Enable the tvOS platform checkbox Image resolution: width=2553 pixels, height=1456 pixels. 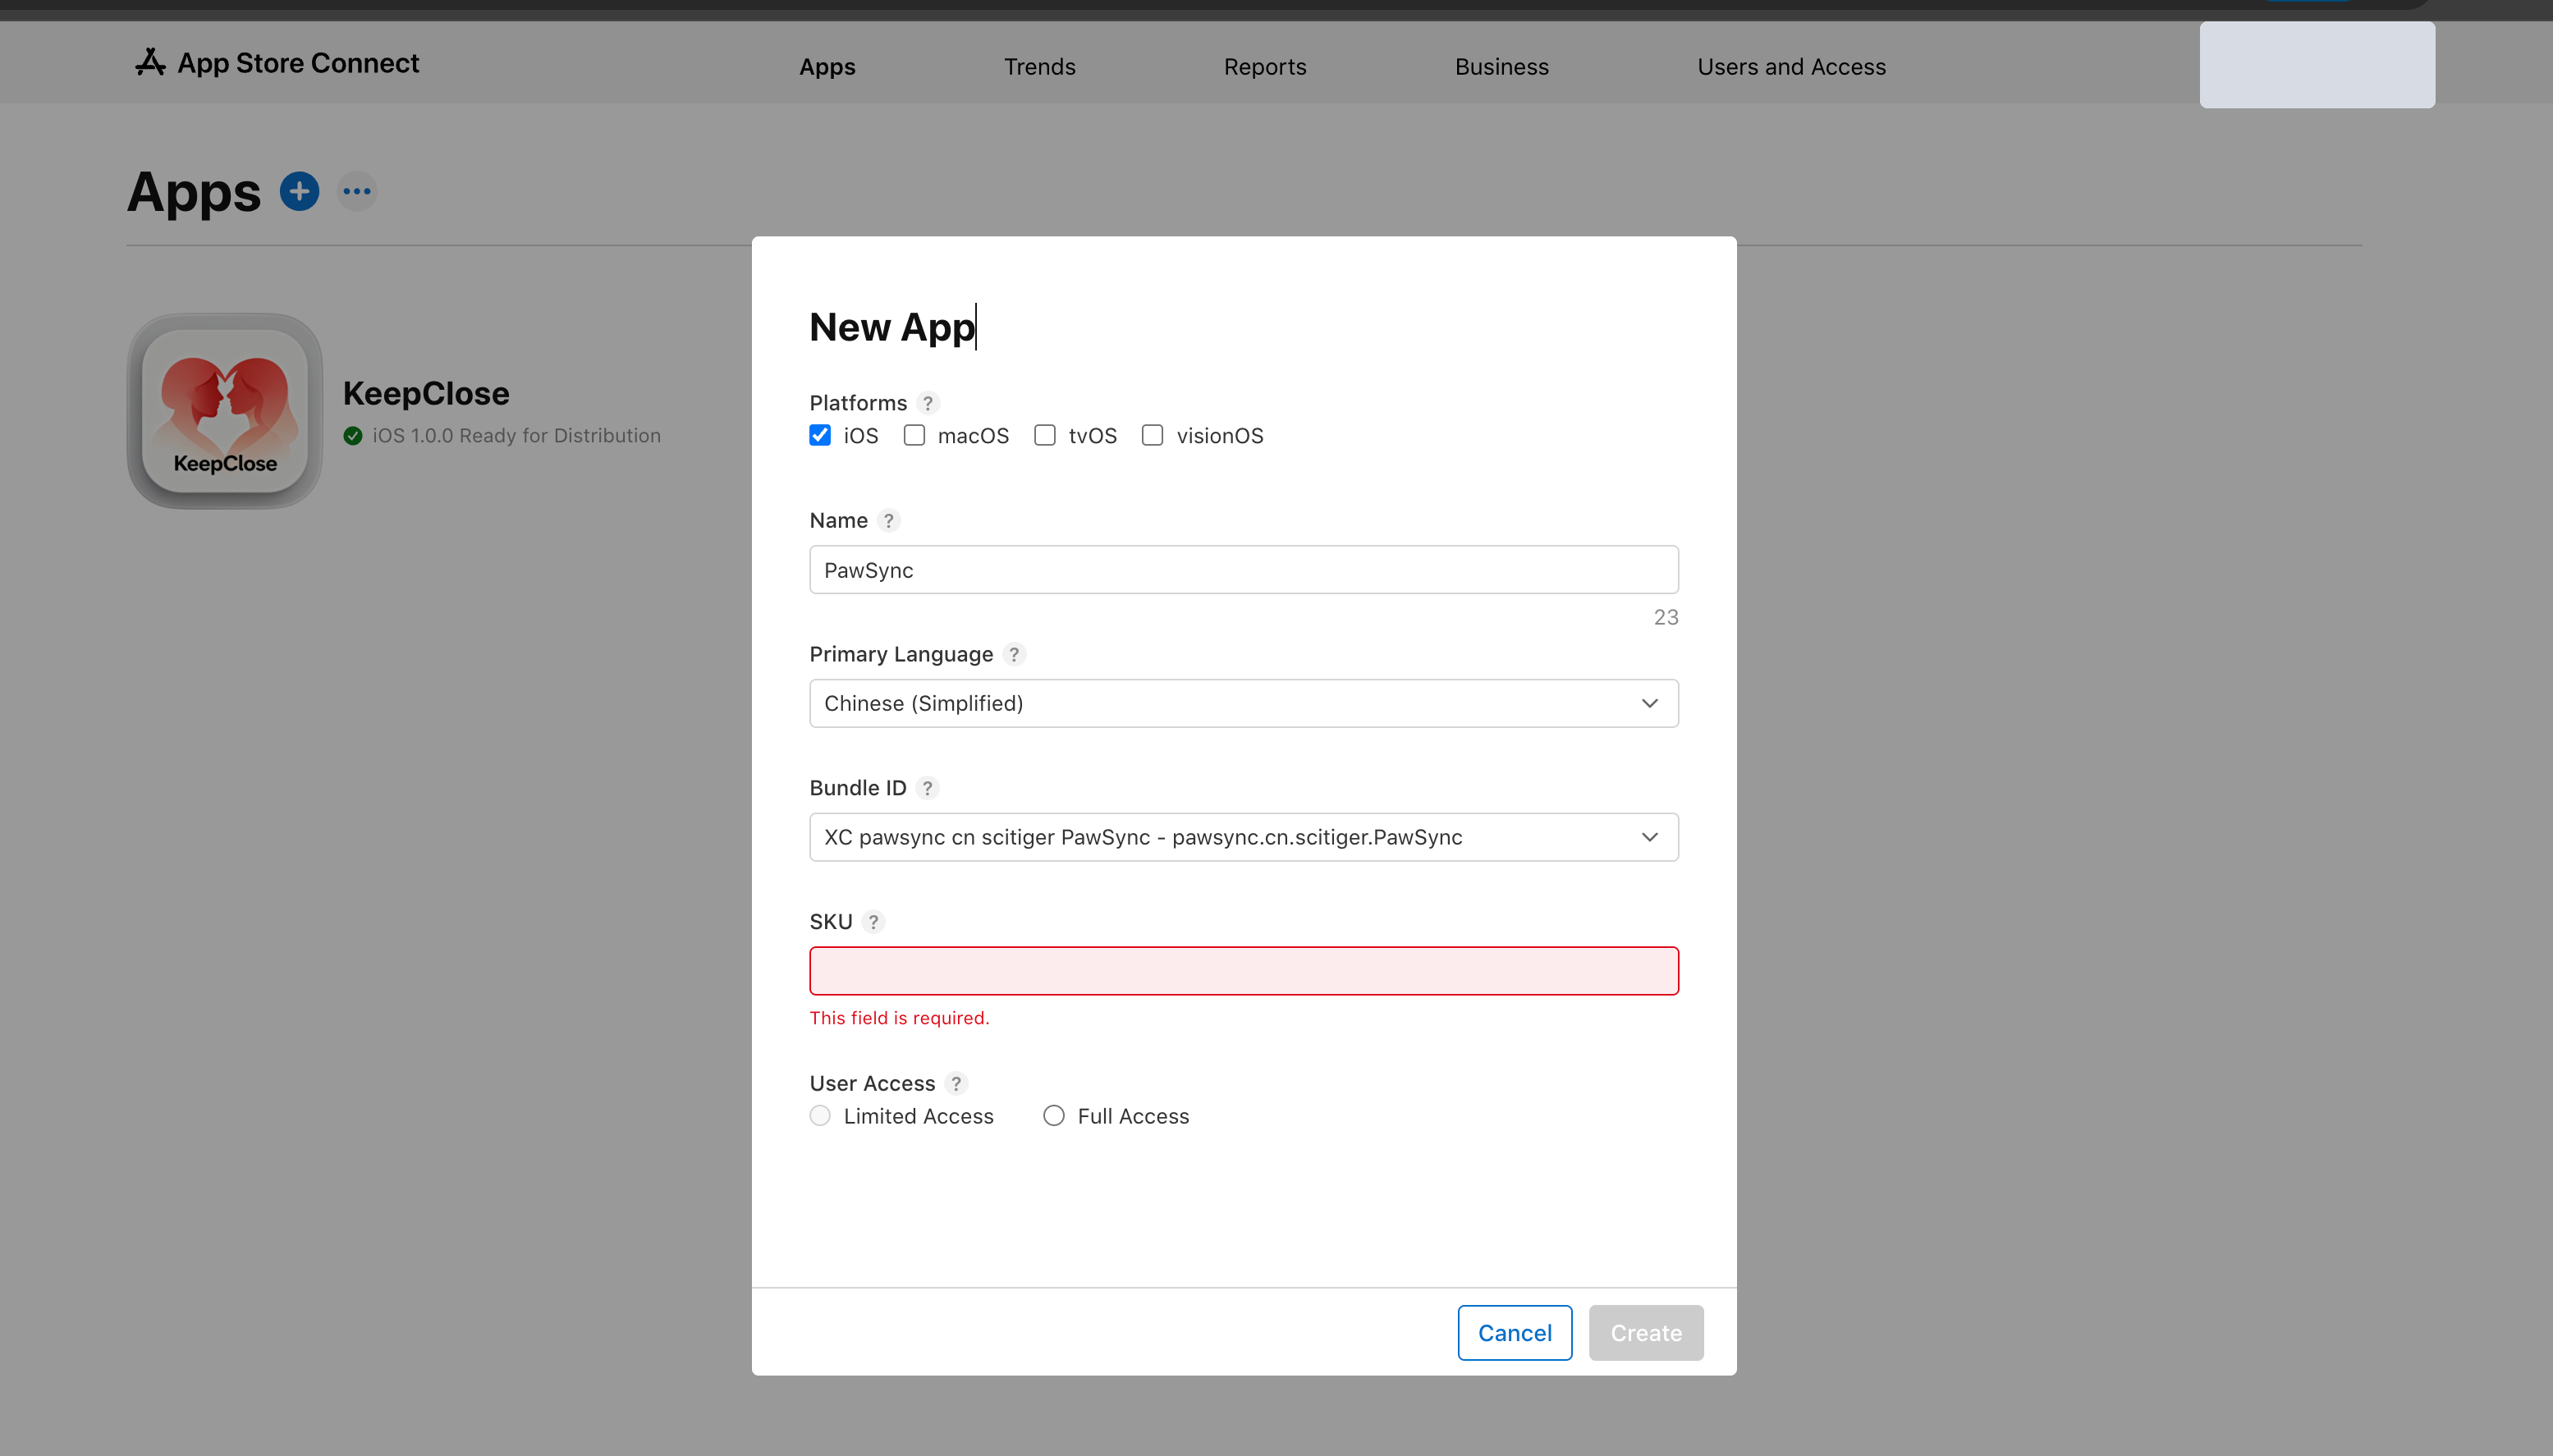pyautogui.click(x=1045, y=435)
